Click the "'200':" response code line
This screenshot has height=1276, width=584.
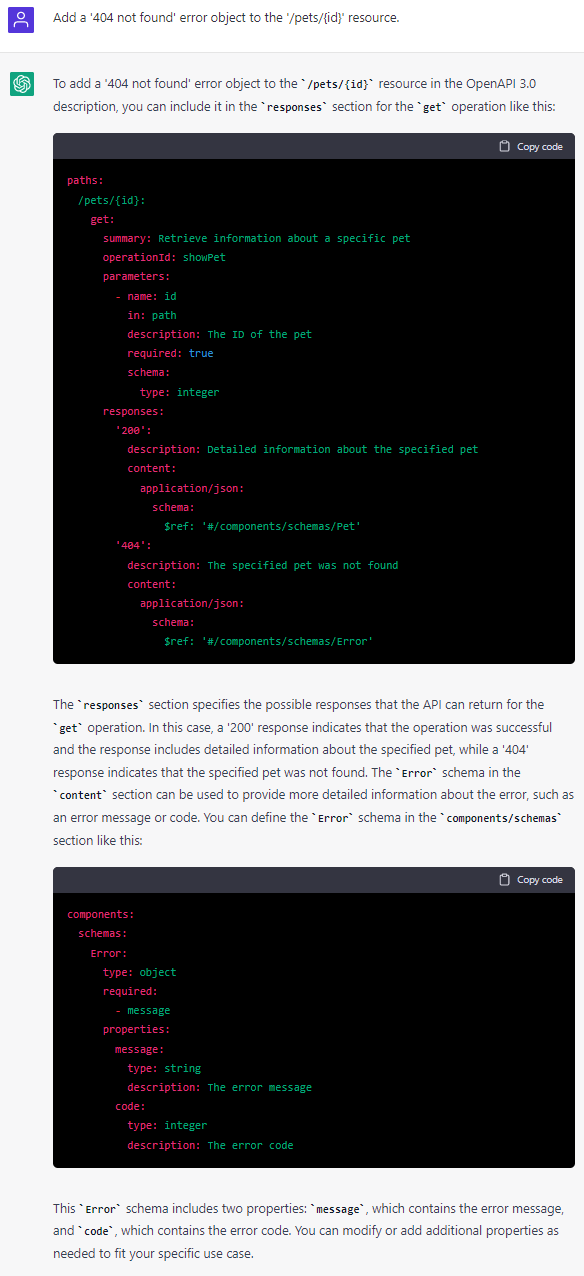(x=133, y=431)
